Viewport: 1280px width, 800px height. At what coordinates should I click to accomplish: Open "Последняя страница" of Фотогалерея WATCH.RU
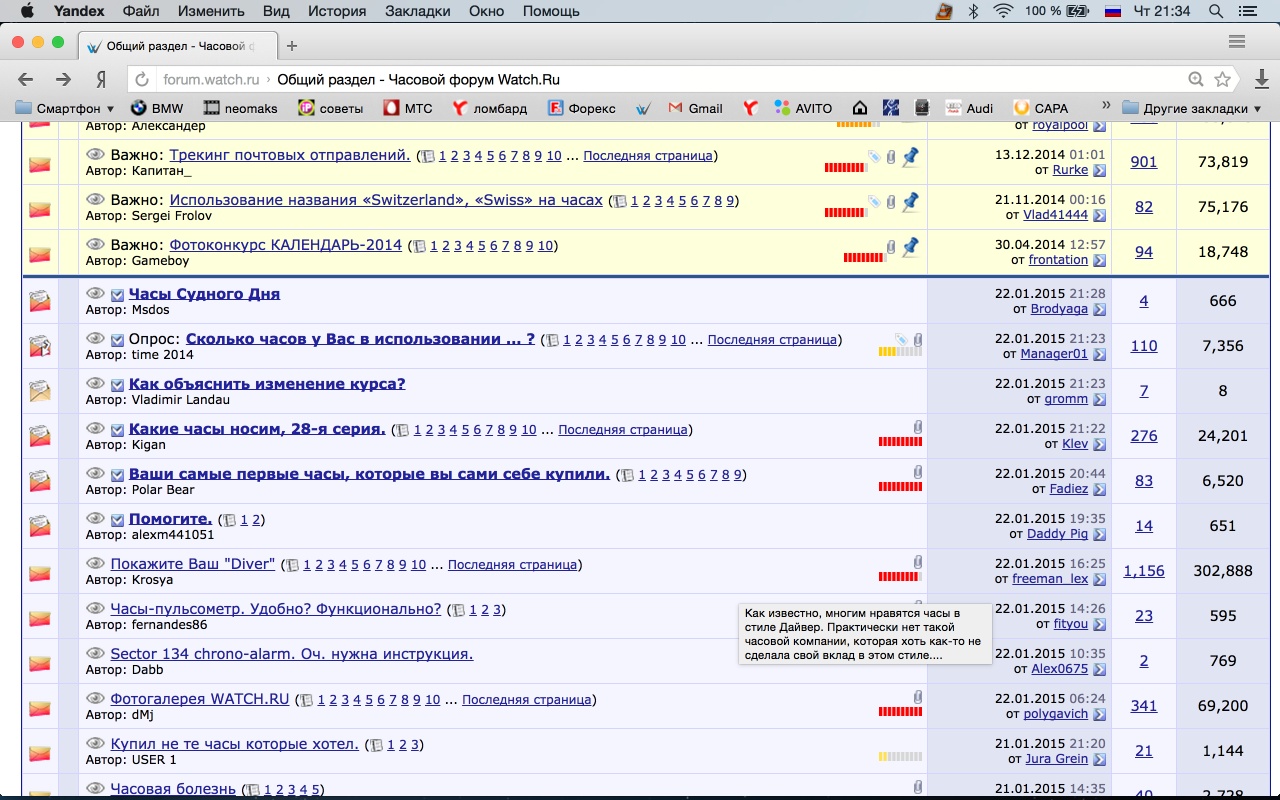[x=527, y=700]
